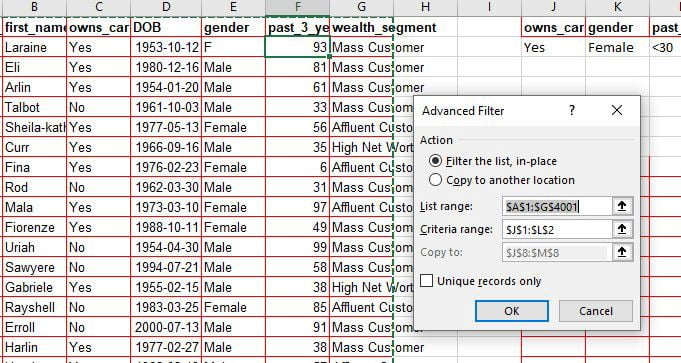Select the cell with value 6
This screenshot has width=681, height=363.
click(298, 167)
